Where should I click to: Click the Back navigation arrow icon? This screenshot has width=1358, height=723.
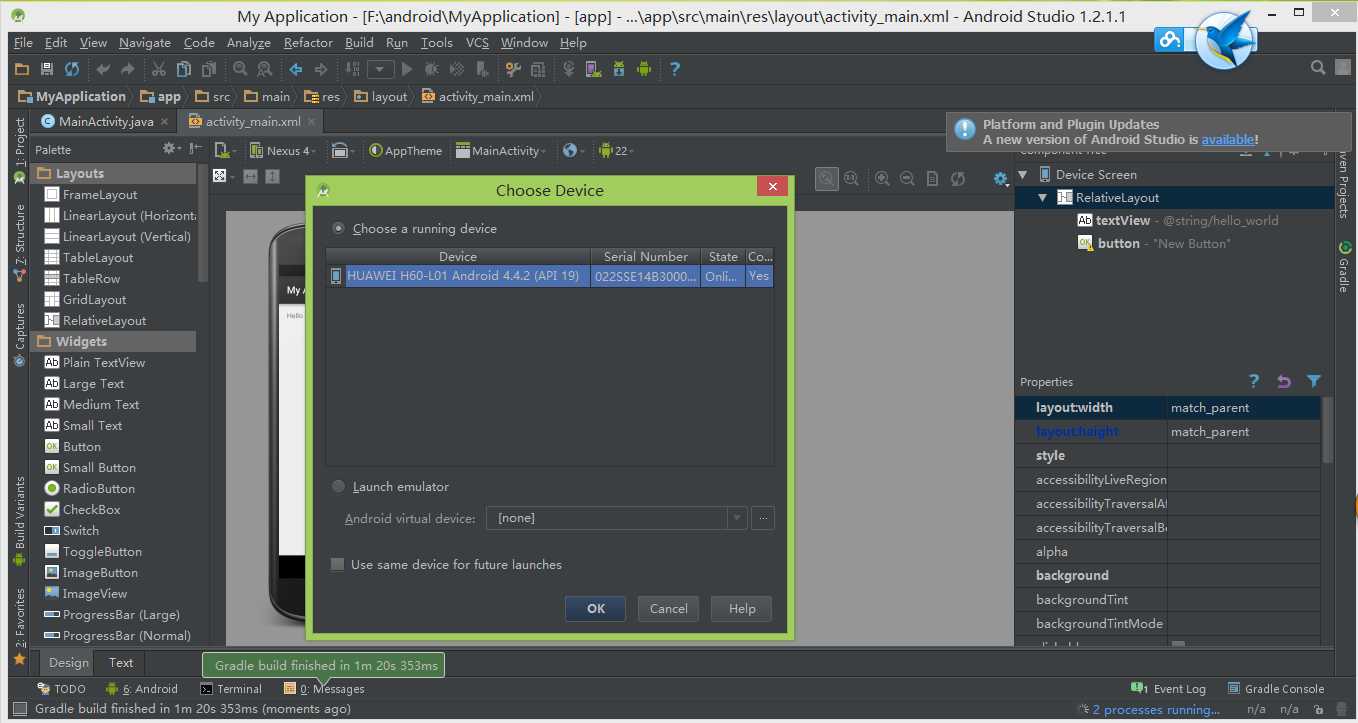point(296,69)
